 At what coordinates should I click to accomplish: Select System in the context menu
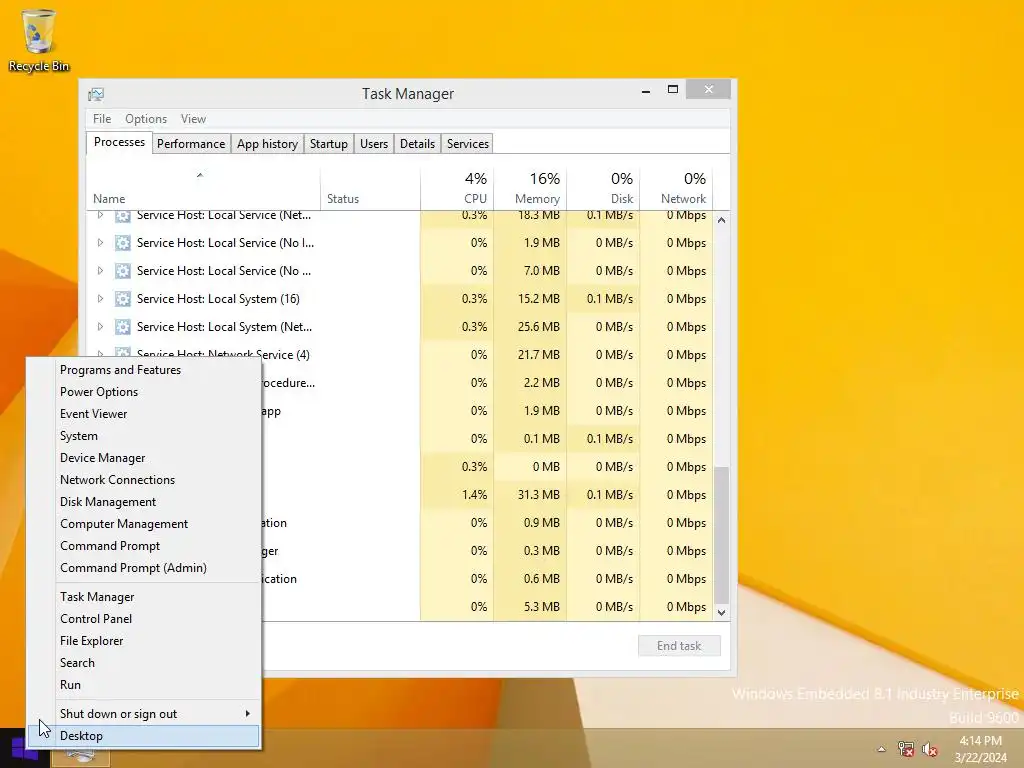click(x=144, y=436)
